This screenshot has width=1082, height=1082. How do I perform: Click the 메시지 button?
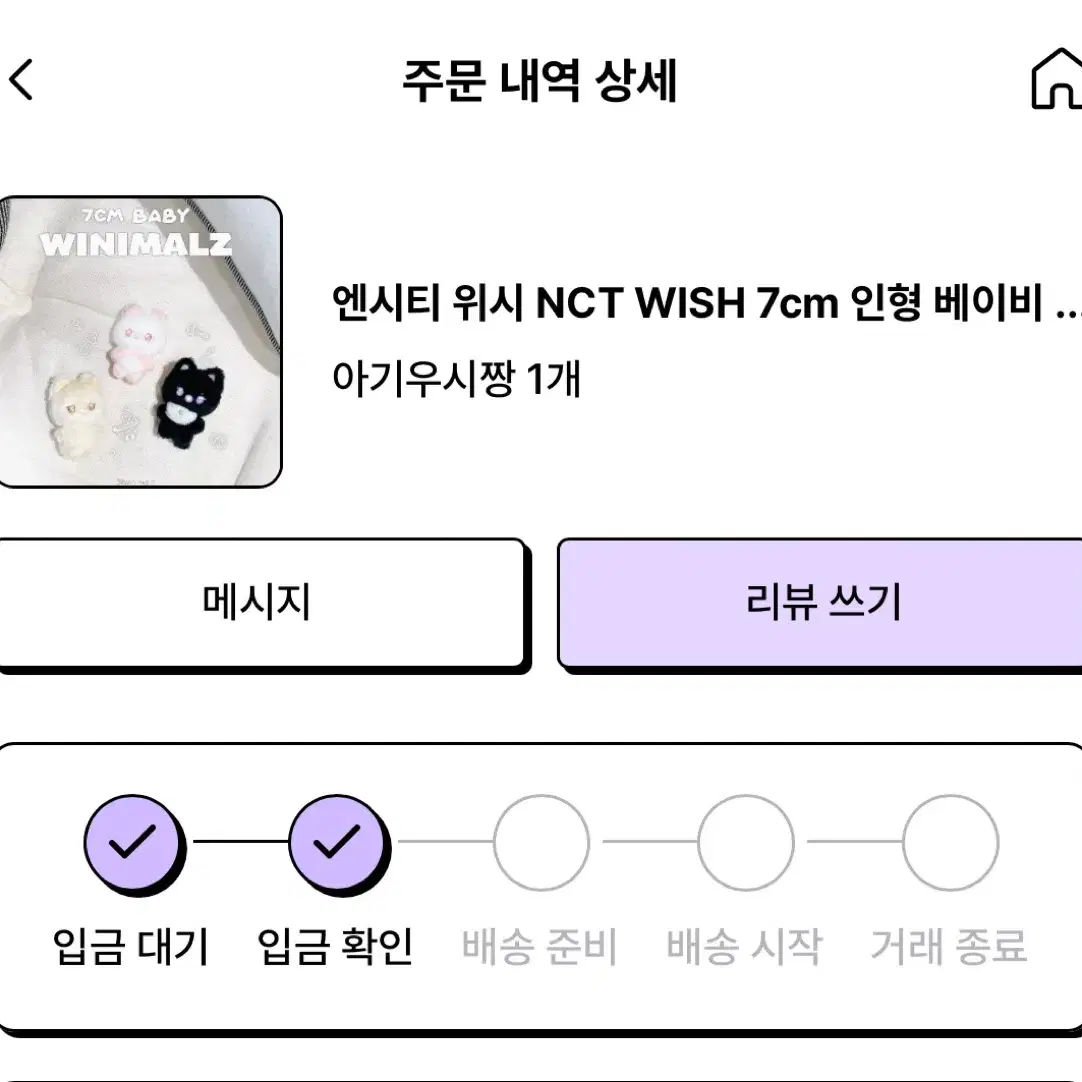262,602
